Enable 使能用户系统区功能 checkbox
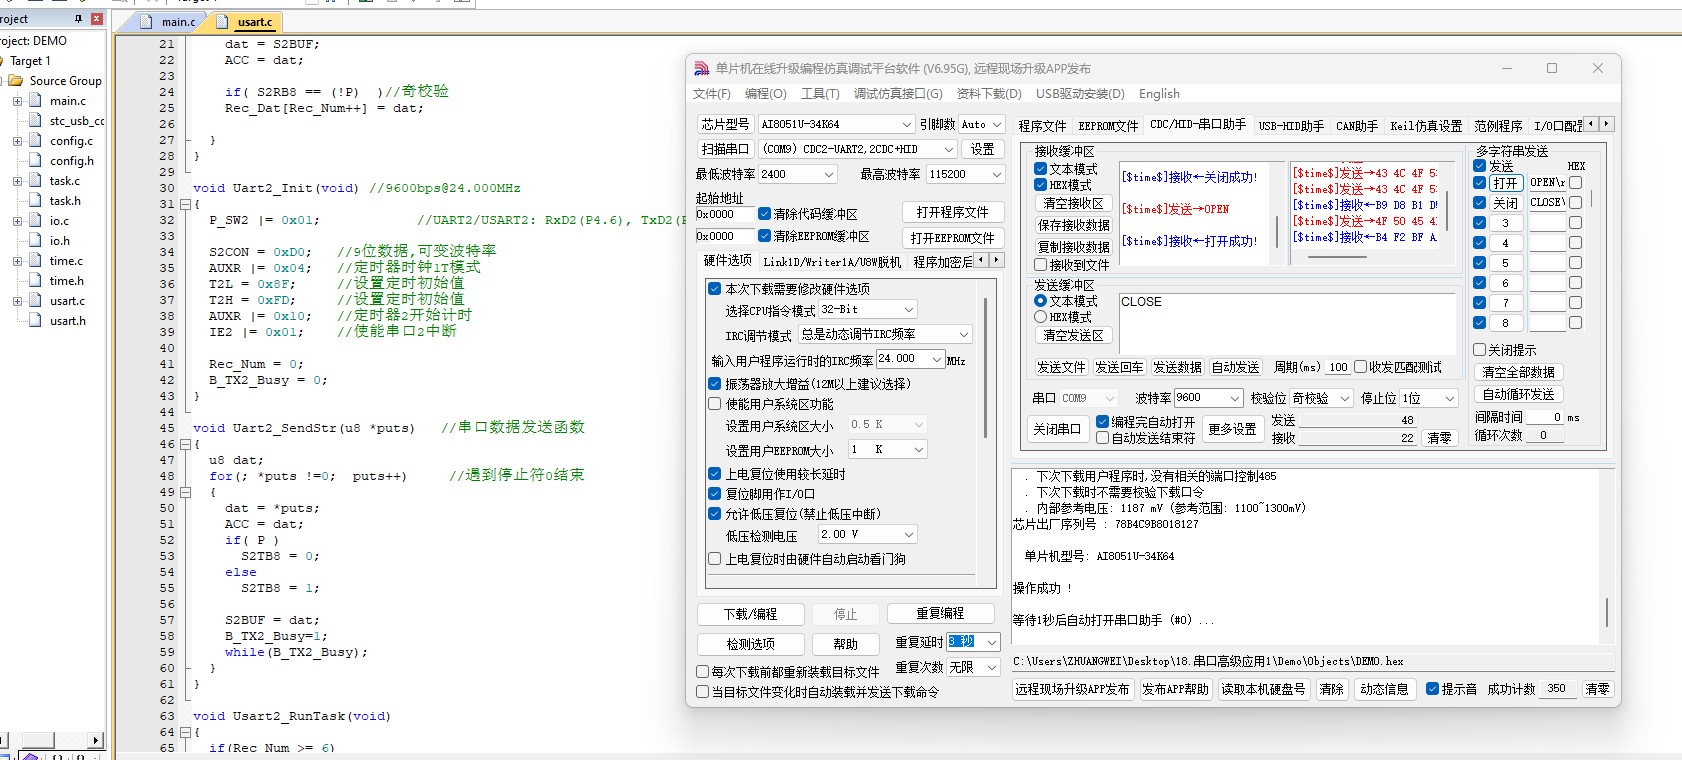This screenshot has width=1682, height=760. 714,404
